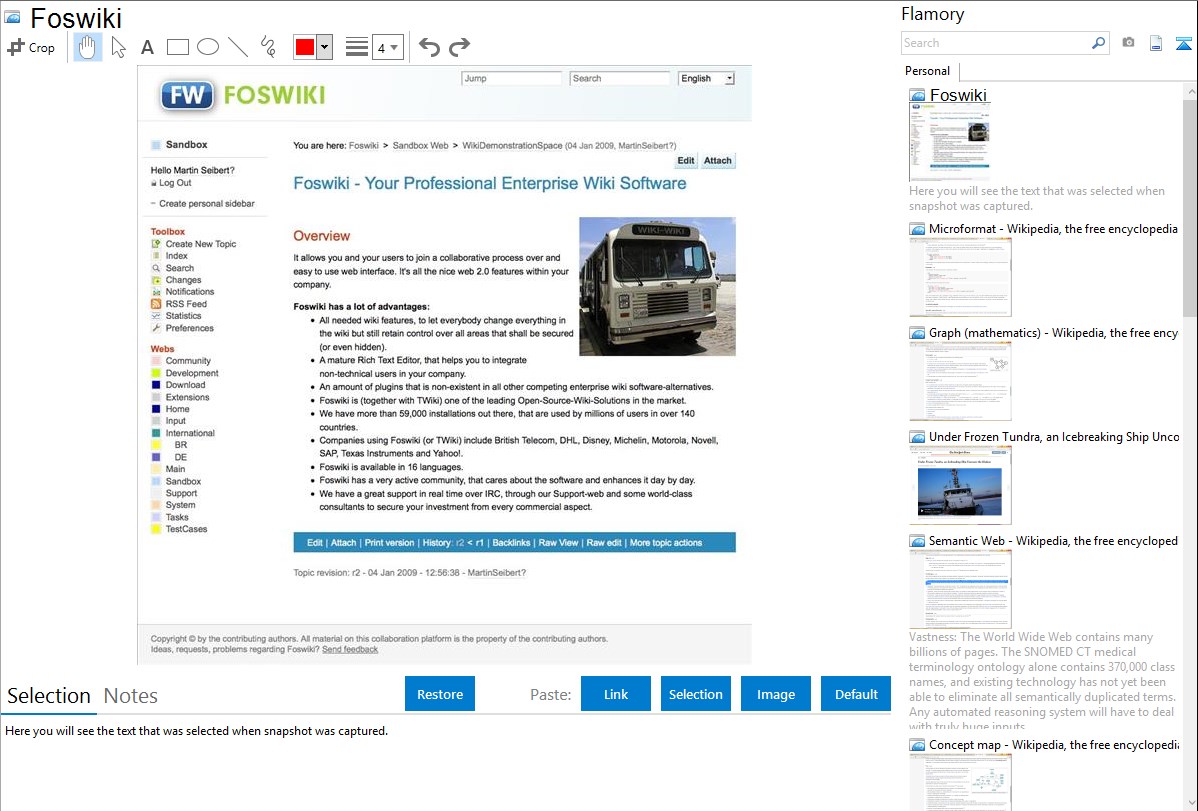1198x811 pixels.
Task: Select the Semantic Web snapshot thumbnail
Action: [x=960, y=589]
